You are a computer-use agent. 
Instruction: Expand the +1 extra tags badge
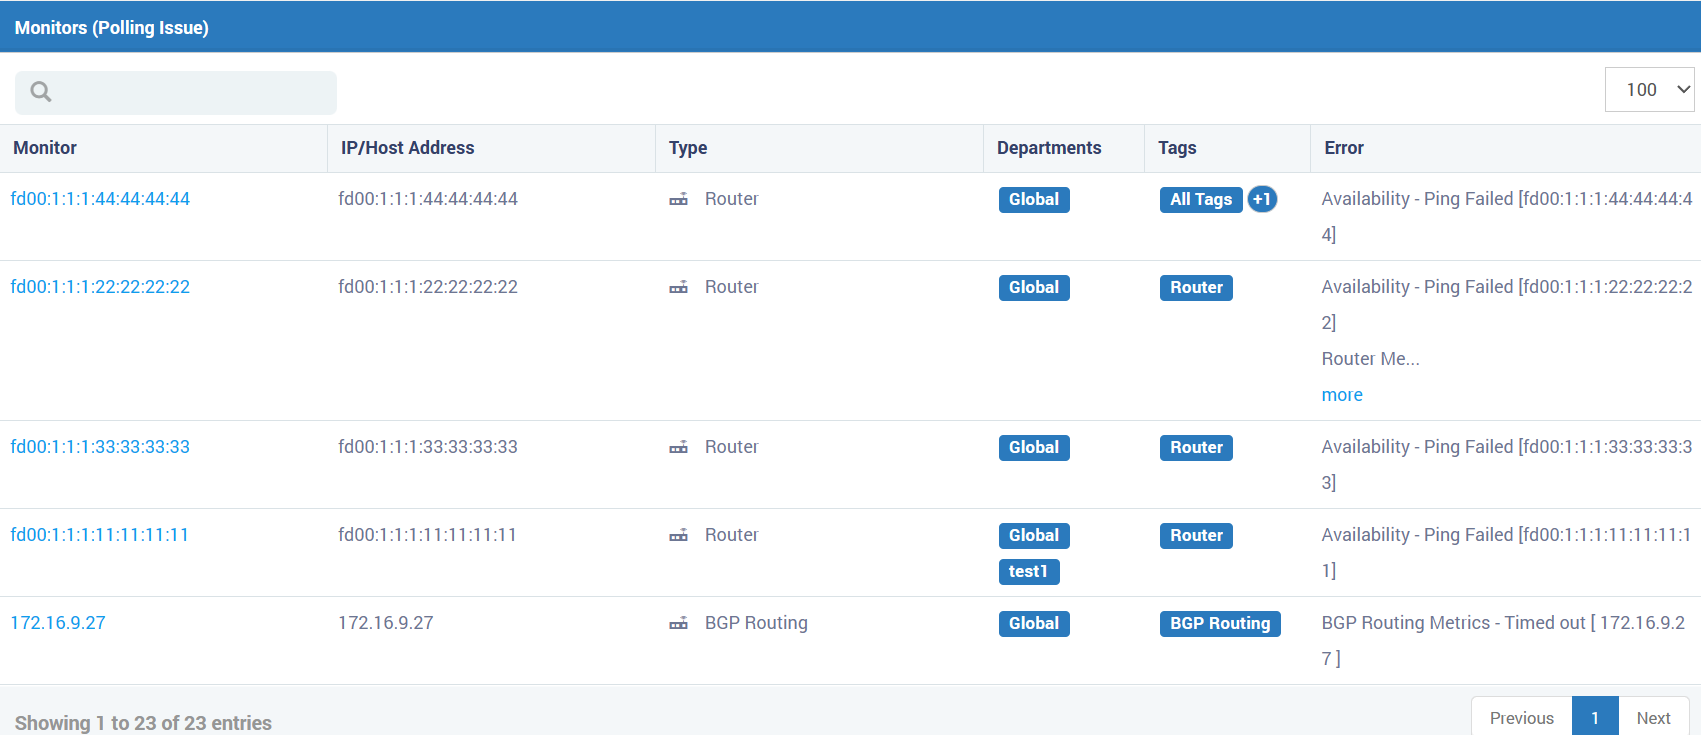click(1262, 199)
